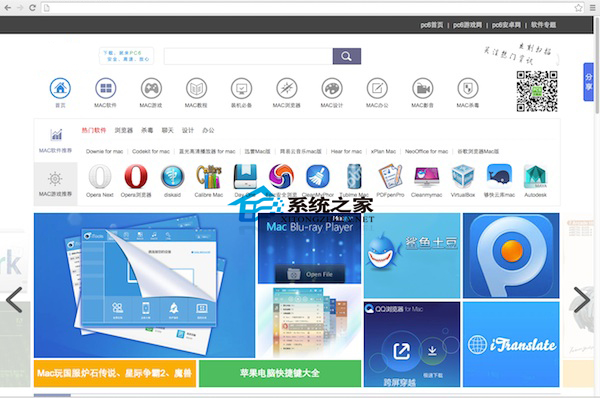This screenshot has height=398, width=600.
Task: Click the browser address bar
Action: point(308,8)
